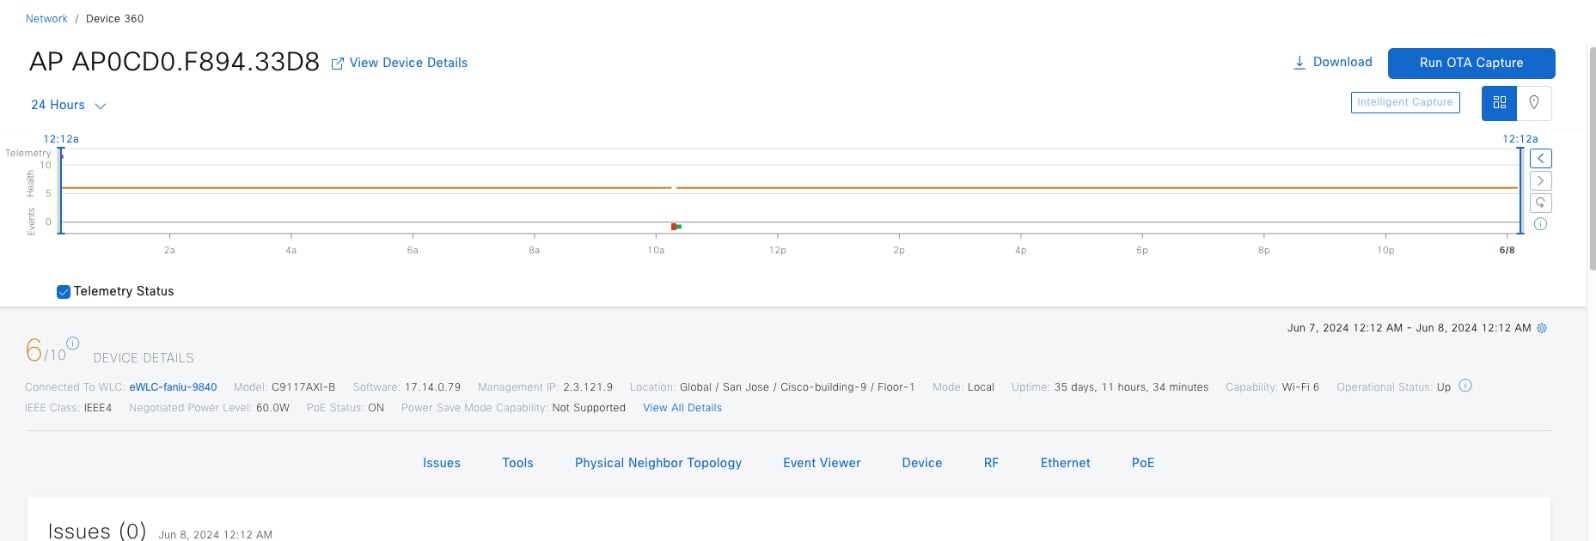Jump to the Issues section tab
The width and height of the screenshot is (1596, 541).
[441, 463]
